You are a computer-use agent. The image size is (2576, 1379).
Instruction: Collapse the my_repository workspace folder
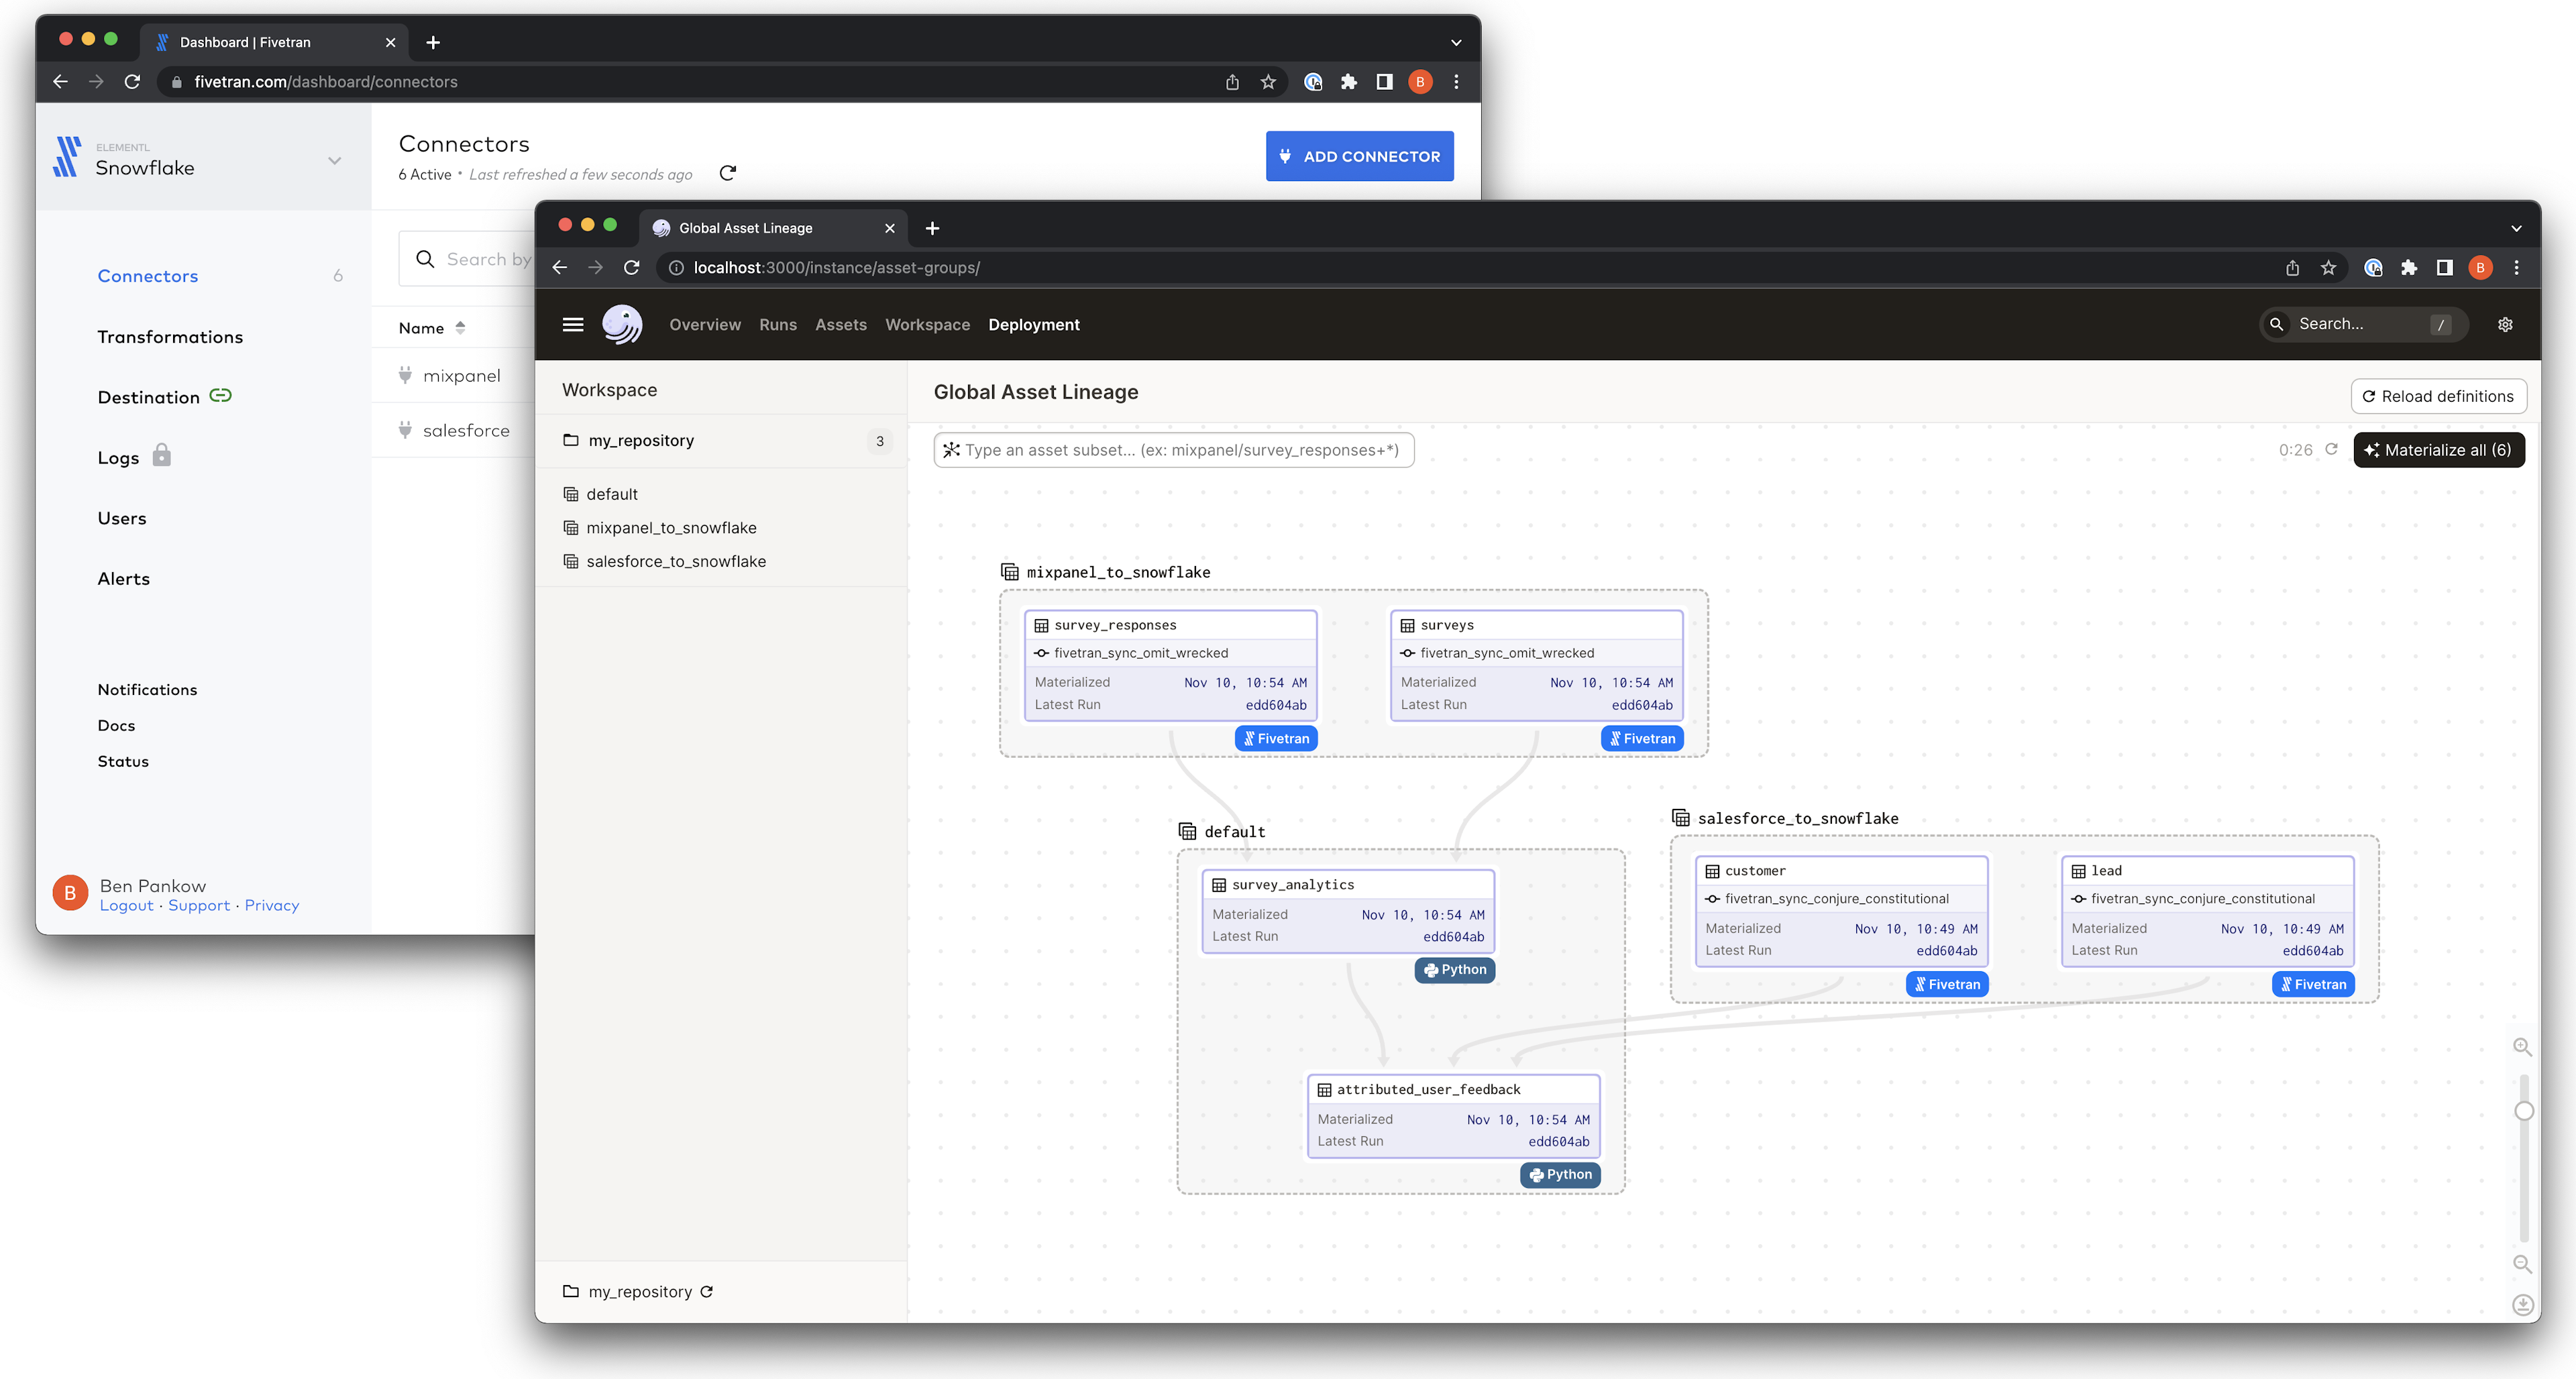pos(640,440)
